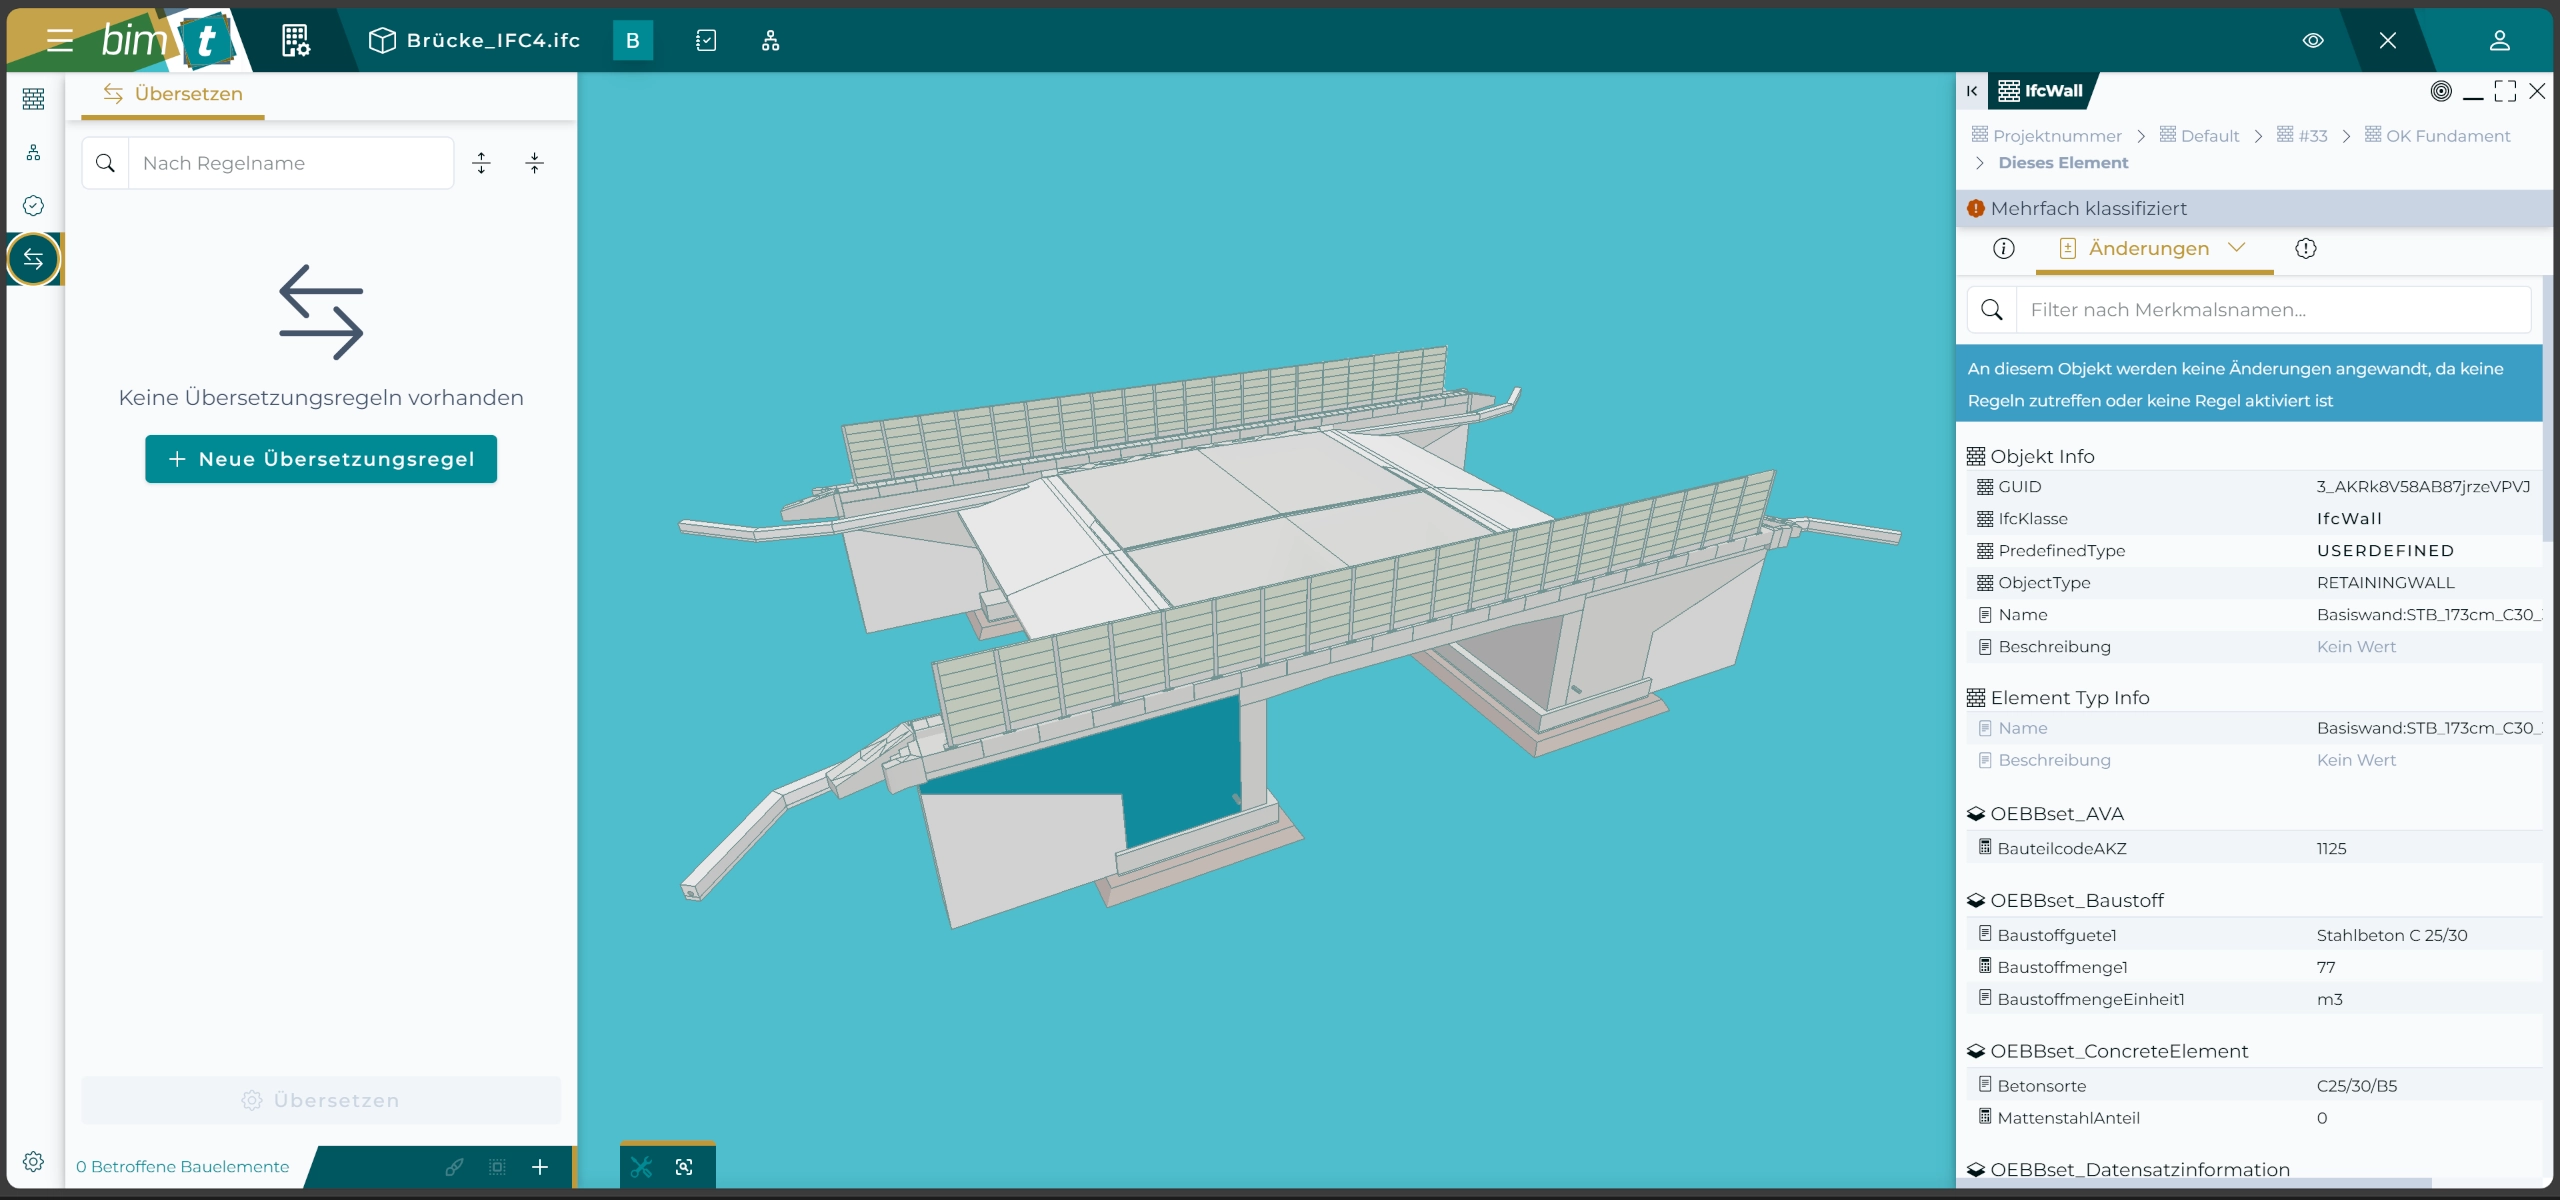This screenshot has width=2560, height=1200.
Task: Open the checklist icon in top bar
Action: [x=706, y=40]
